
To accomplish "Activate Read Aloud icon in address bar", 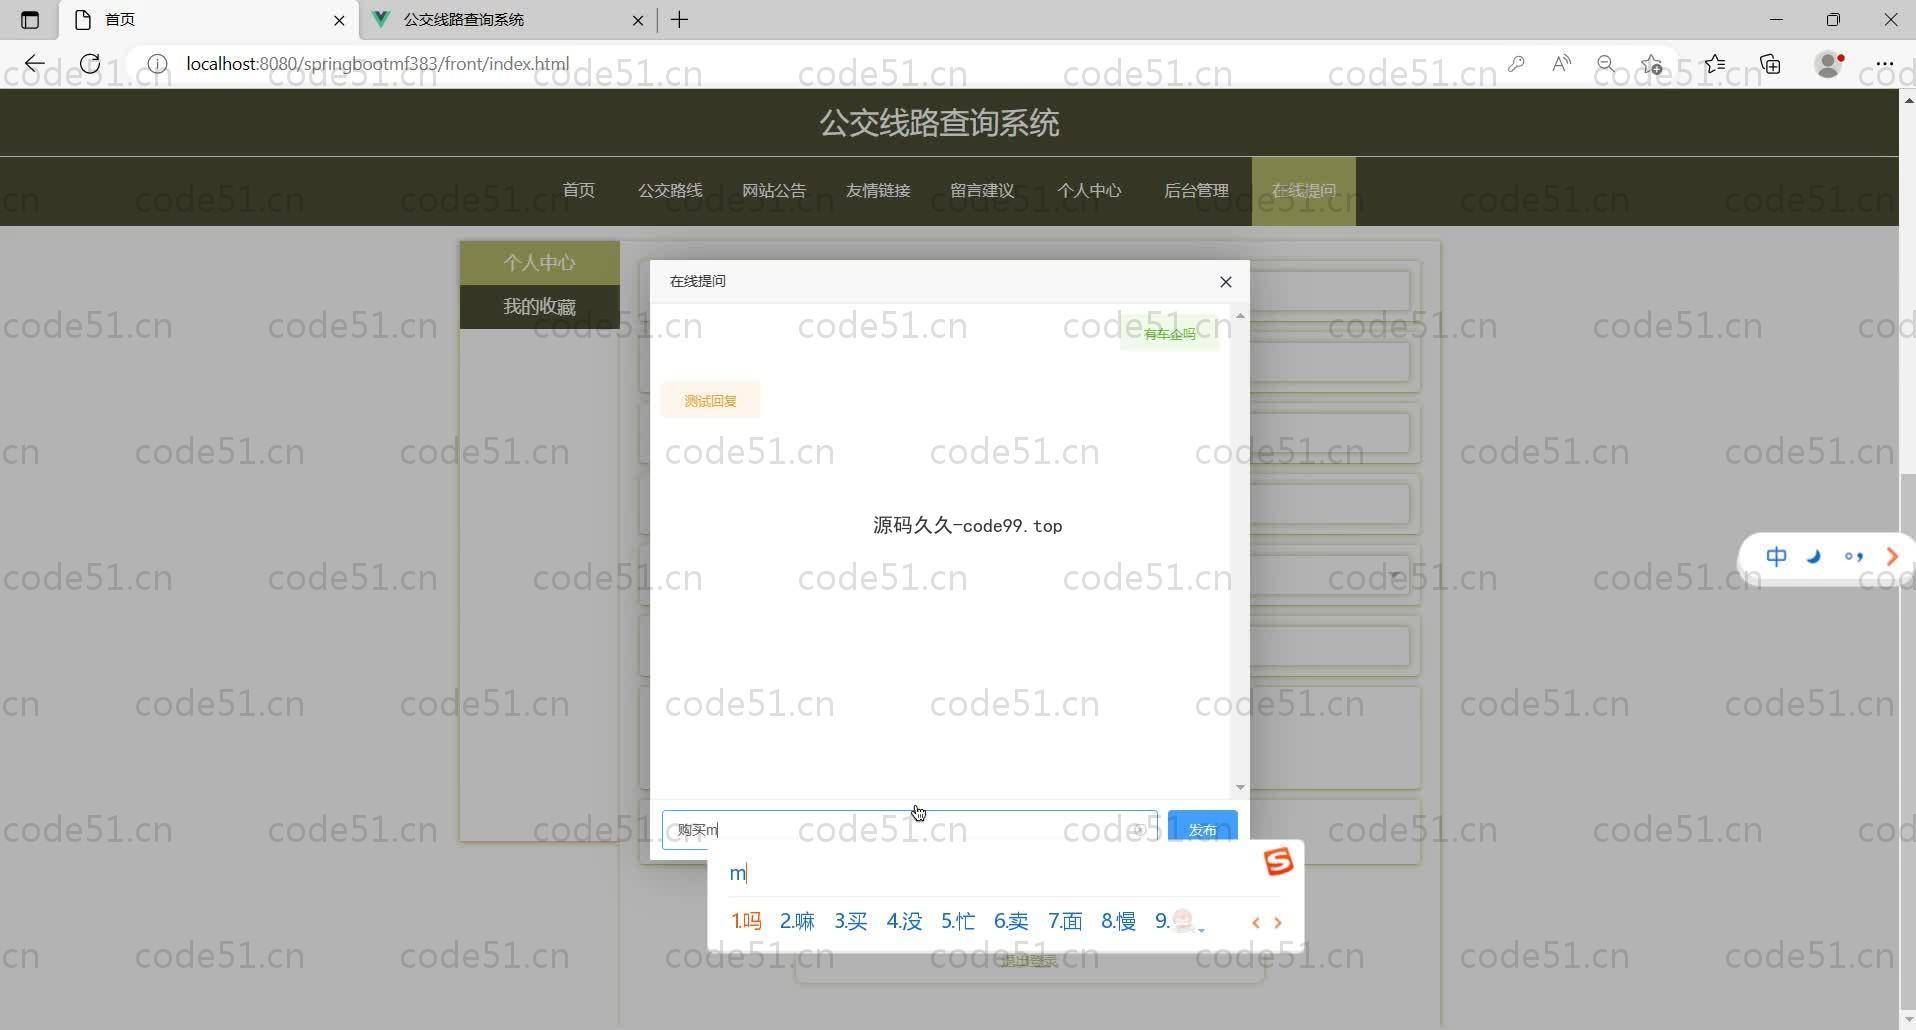I will click(1561, 64).
